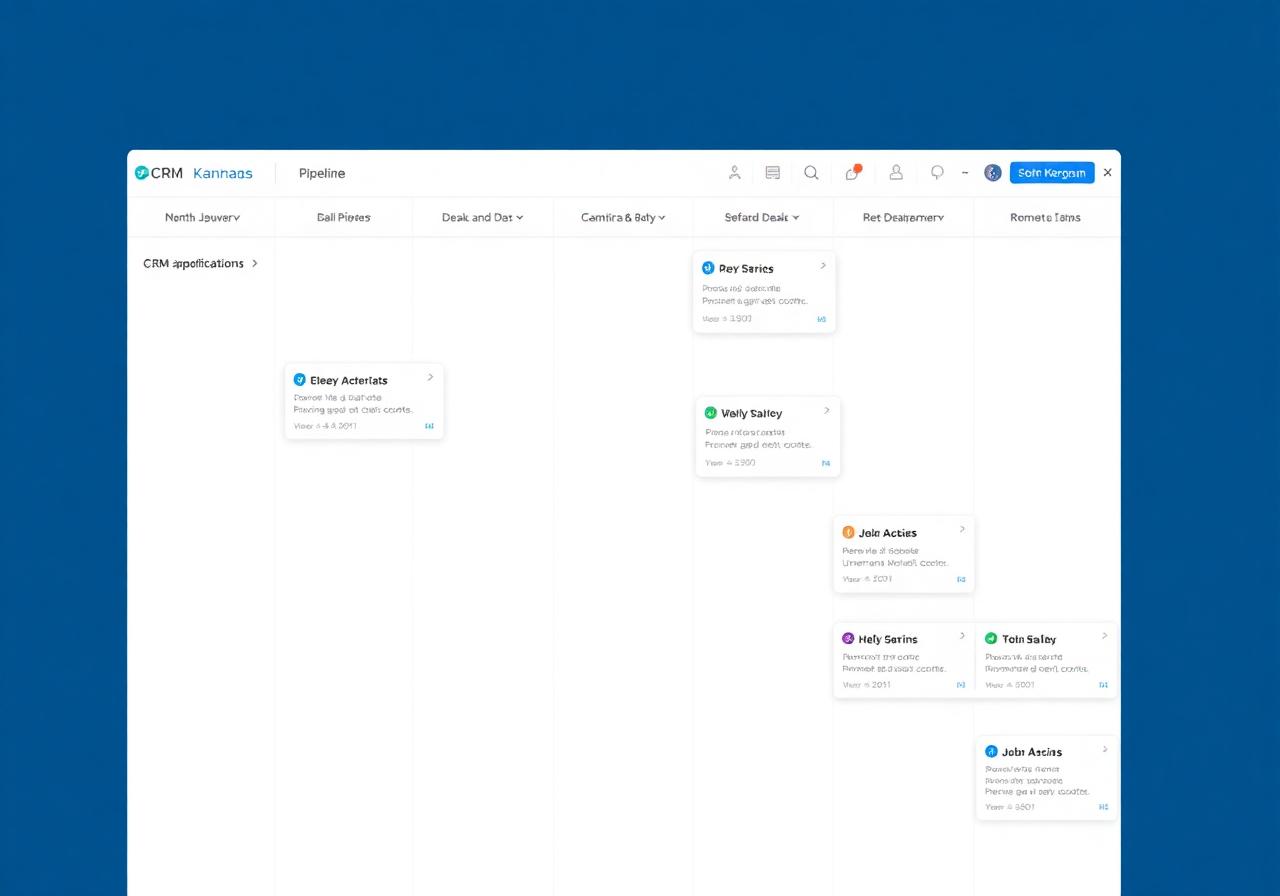Click the green avatar on Welly Salley card
The width and height of the screenshot is (1280, 896).
point(711,413)
